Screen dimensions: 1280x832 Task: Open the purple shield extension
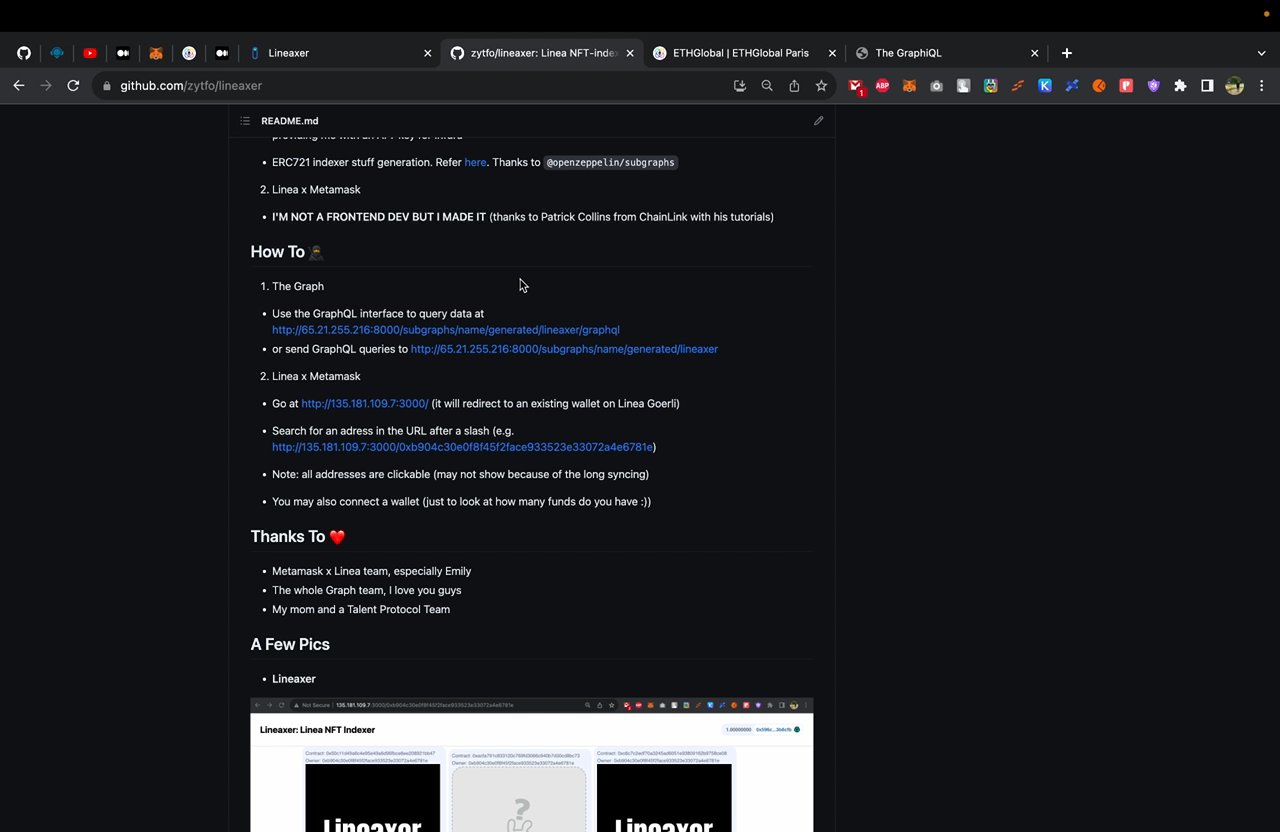[1153, 86]
